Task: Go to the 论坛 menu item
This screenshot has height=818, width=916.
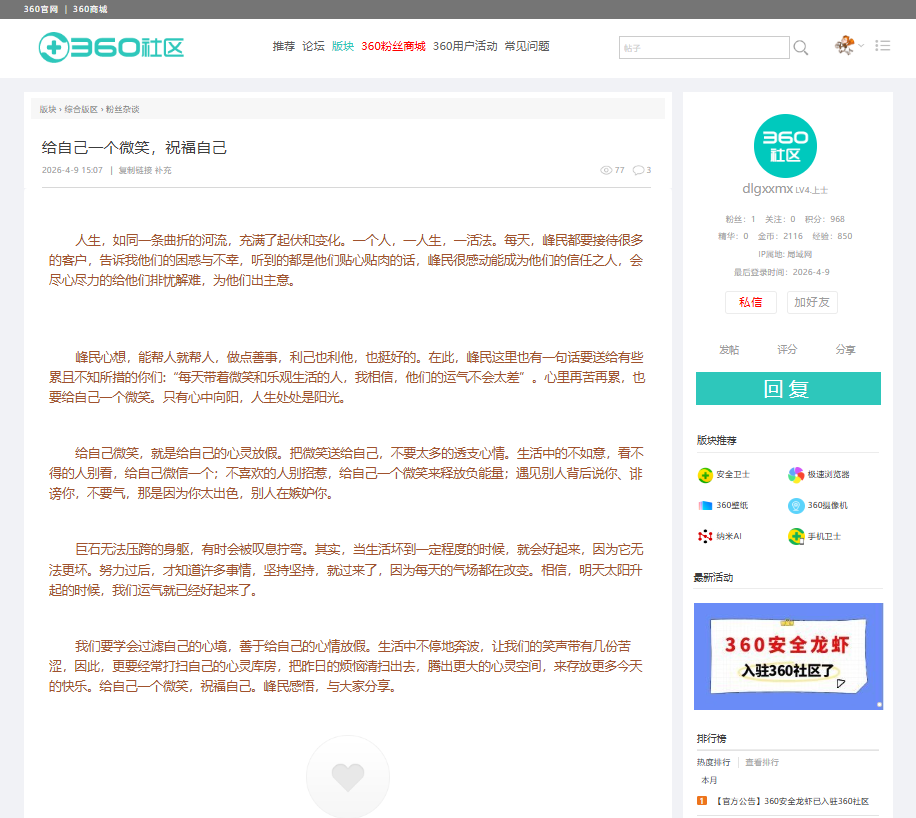Action: (x=313, y=46)
